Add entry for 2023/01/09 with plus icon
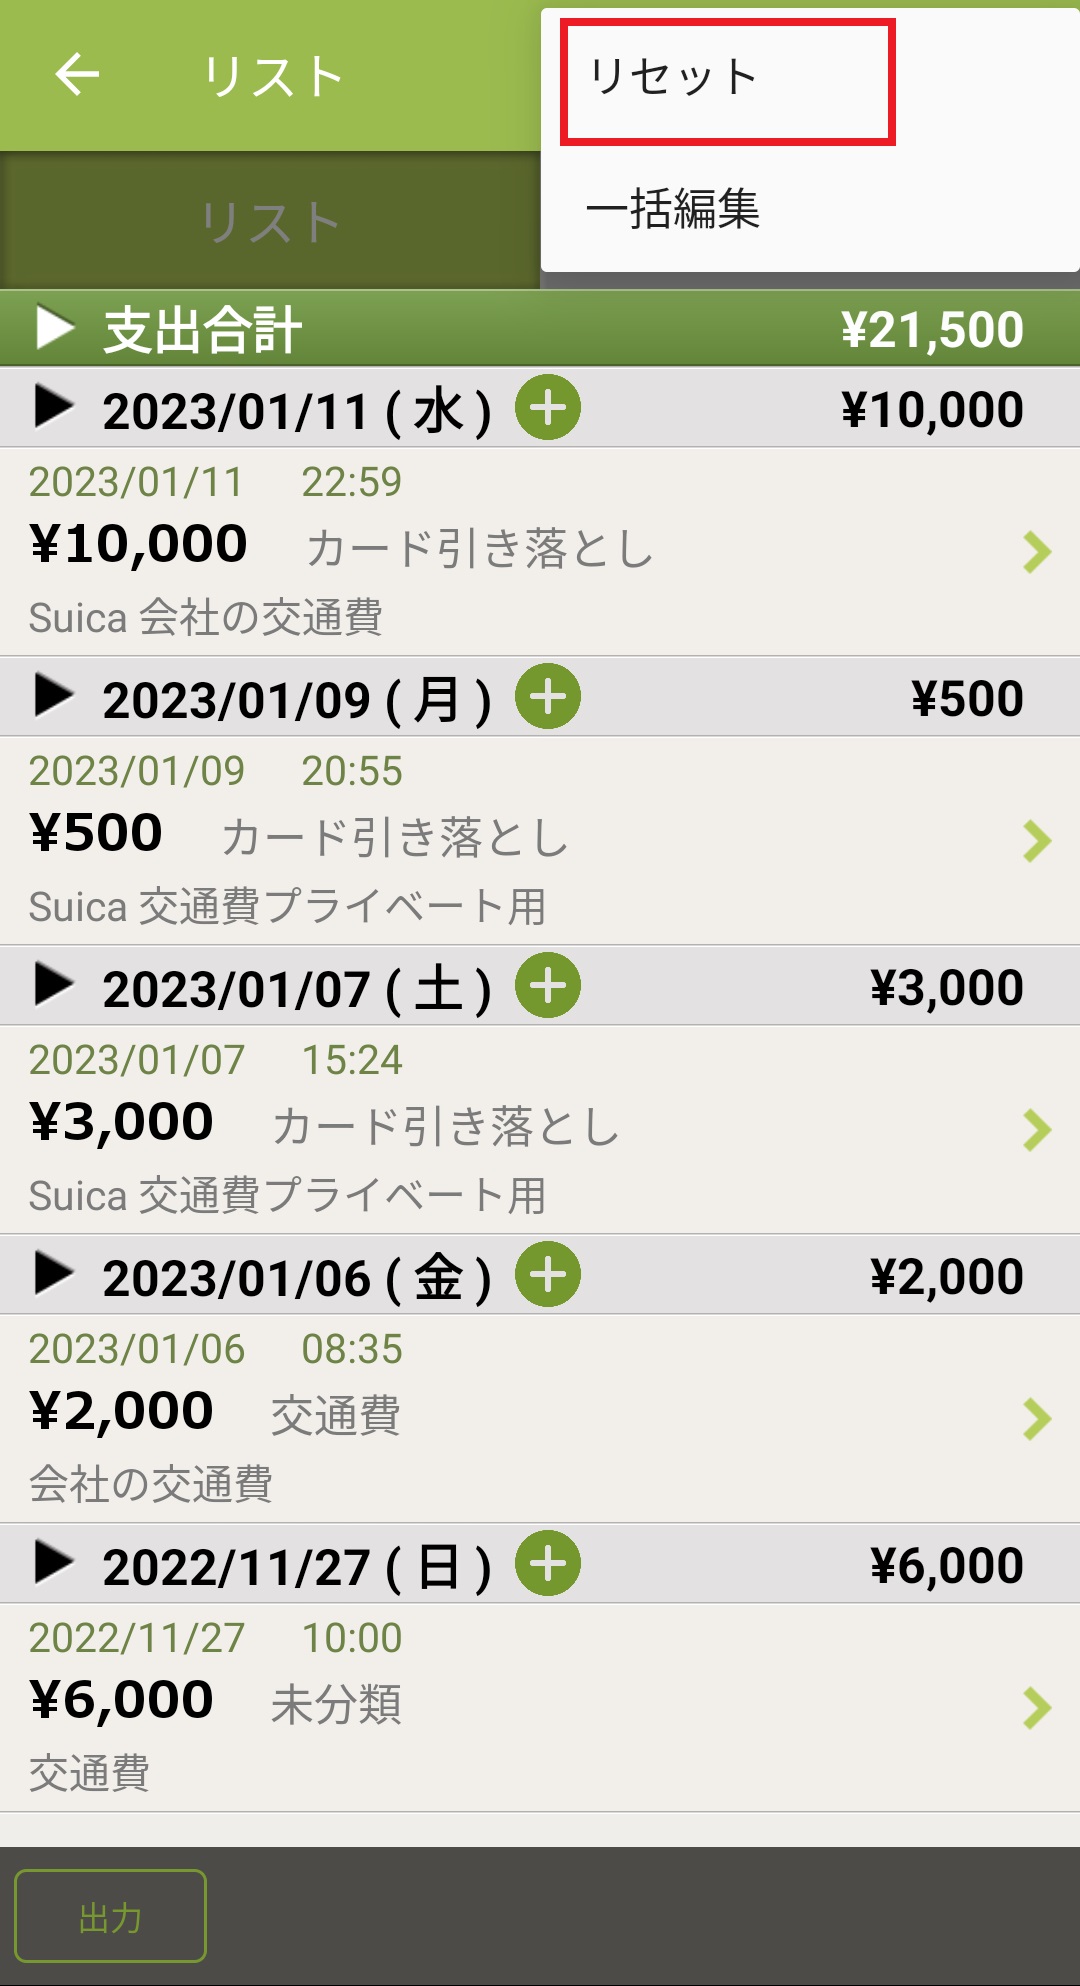This screenshot has width=1080, height=1986. click(x=547, y=697)
